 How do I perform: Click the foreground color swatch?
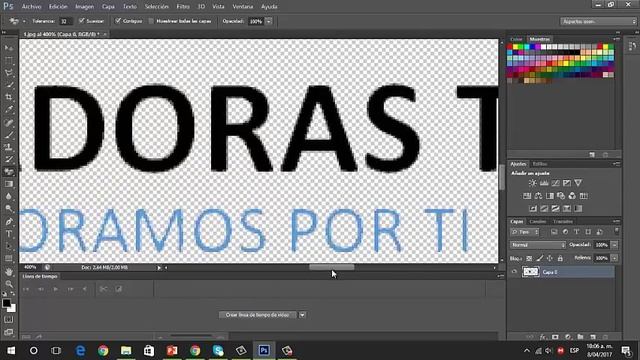click(x=6, y=303)
